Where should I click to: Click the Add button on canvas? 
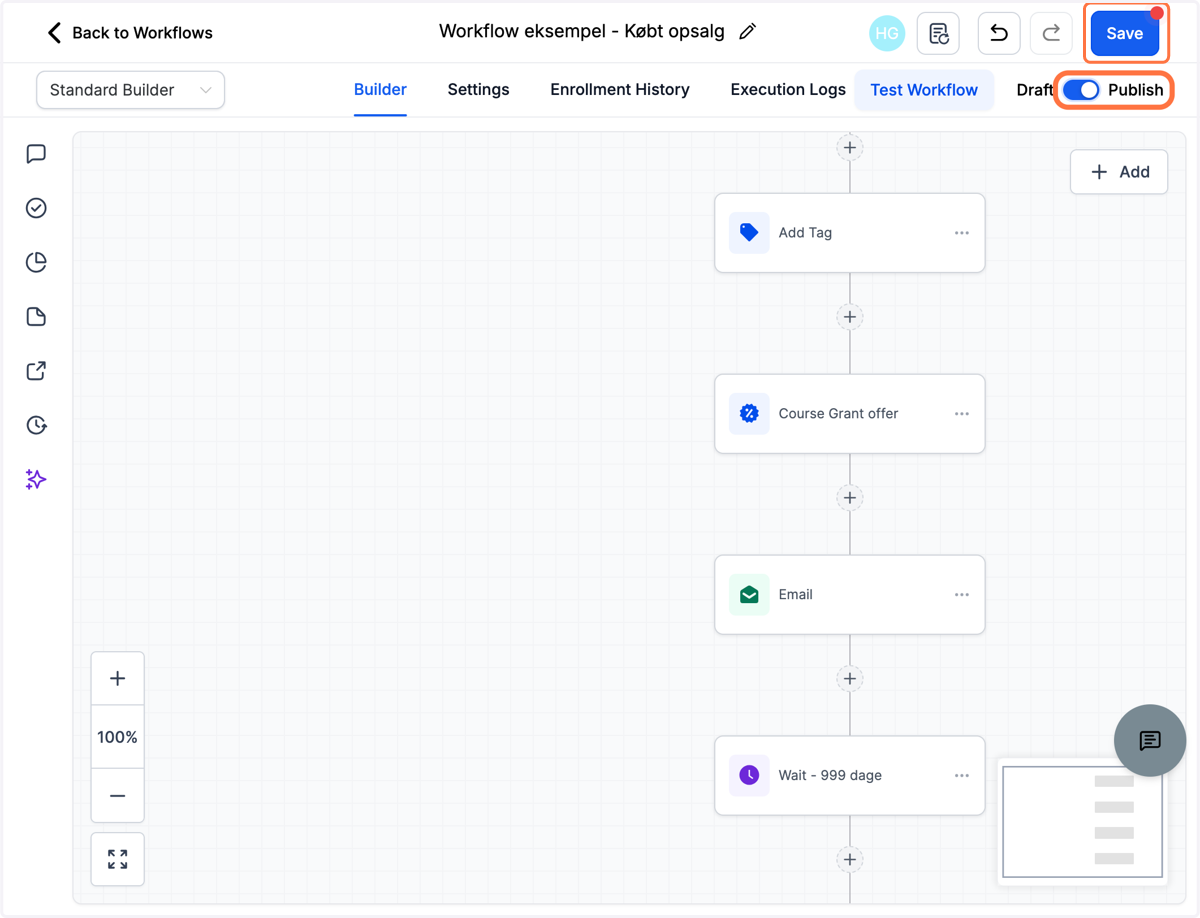[x=1119, y=172]
